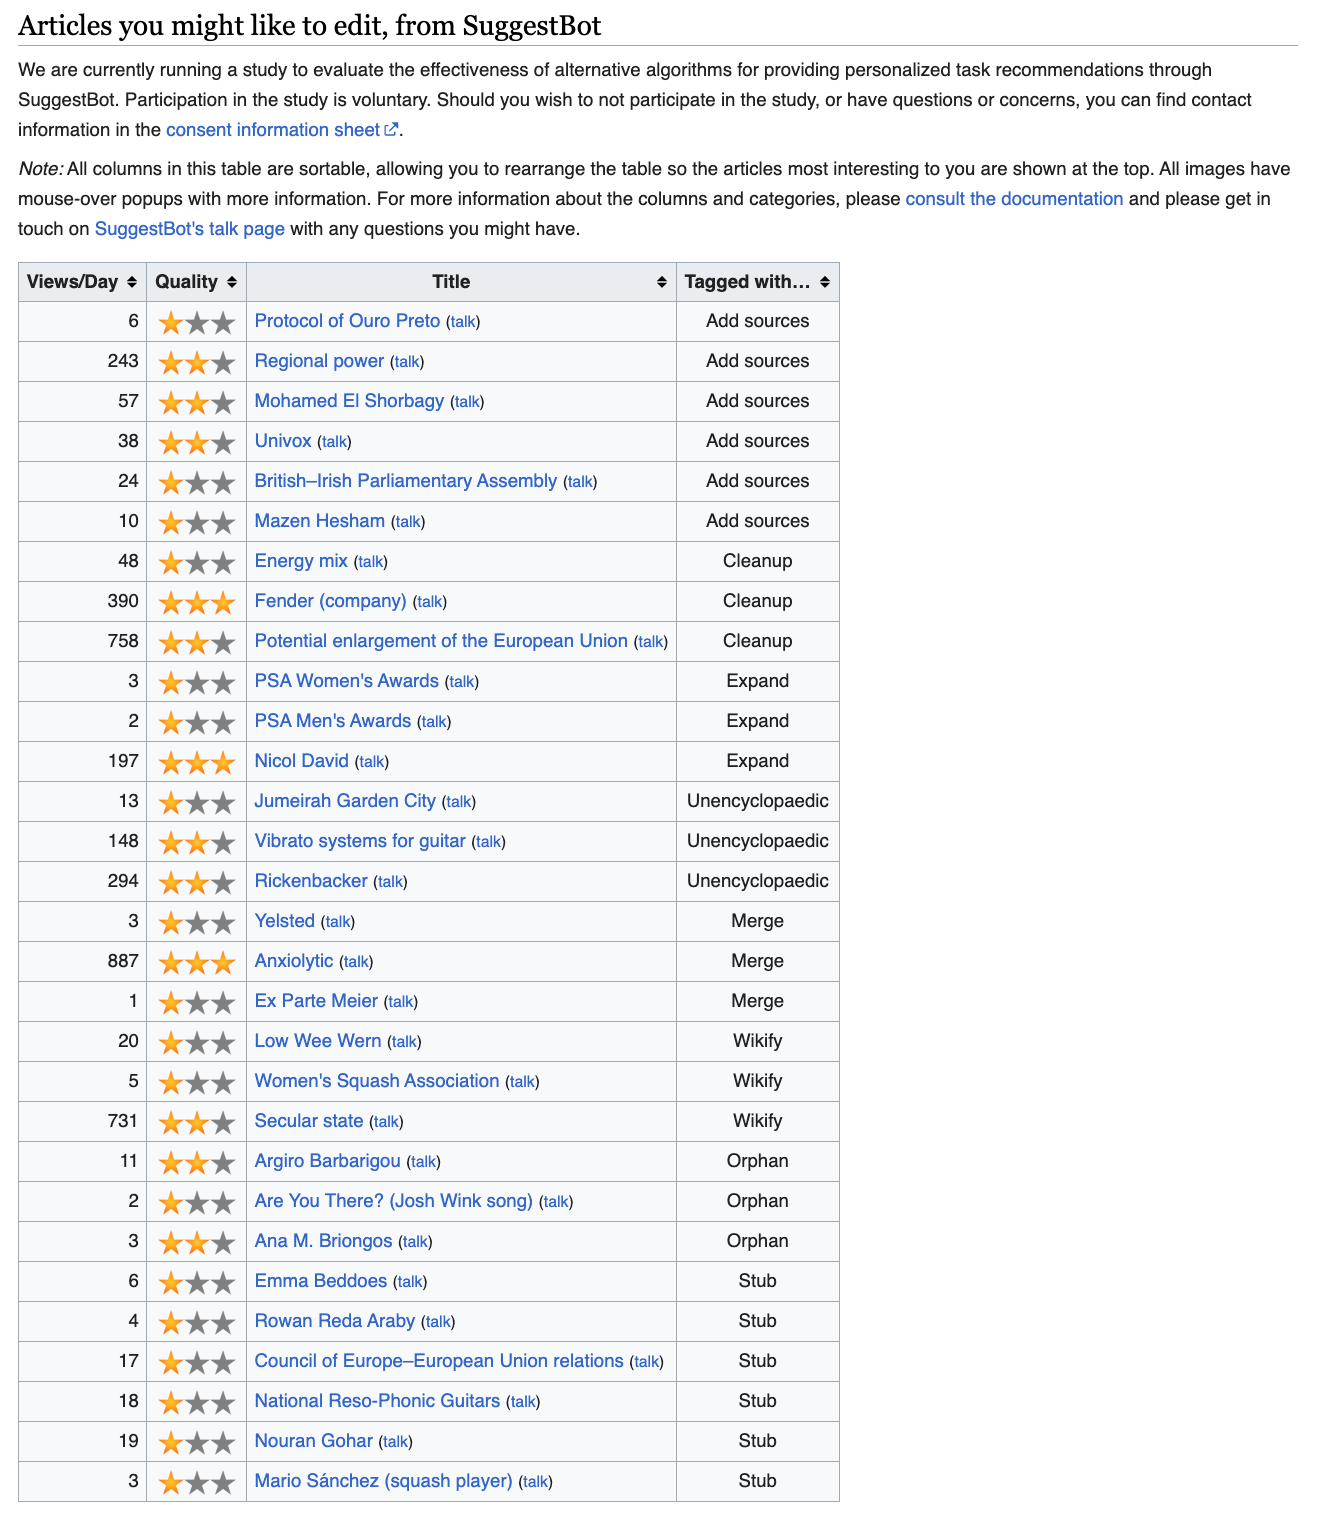Screen dimensions: 1322x1518
Task: Open Mario Sánchez (squash player) article
Action: point(383,1481)
